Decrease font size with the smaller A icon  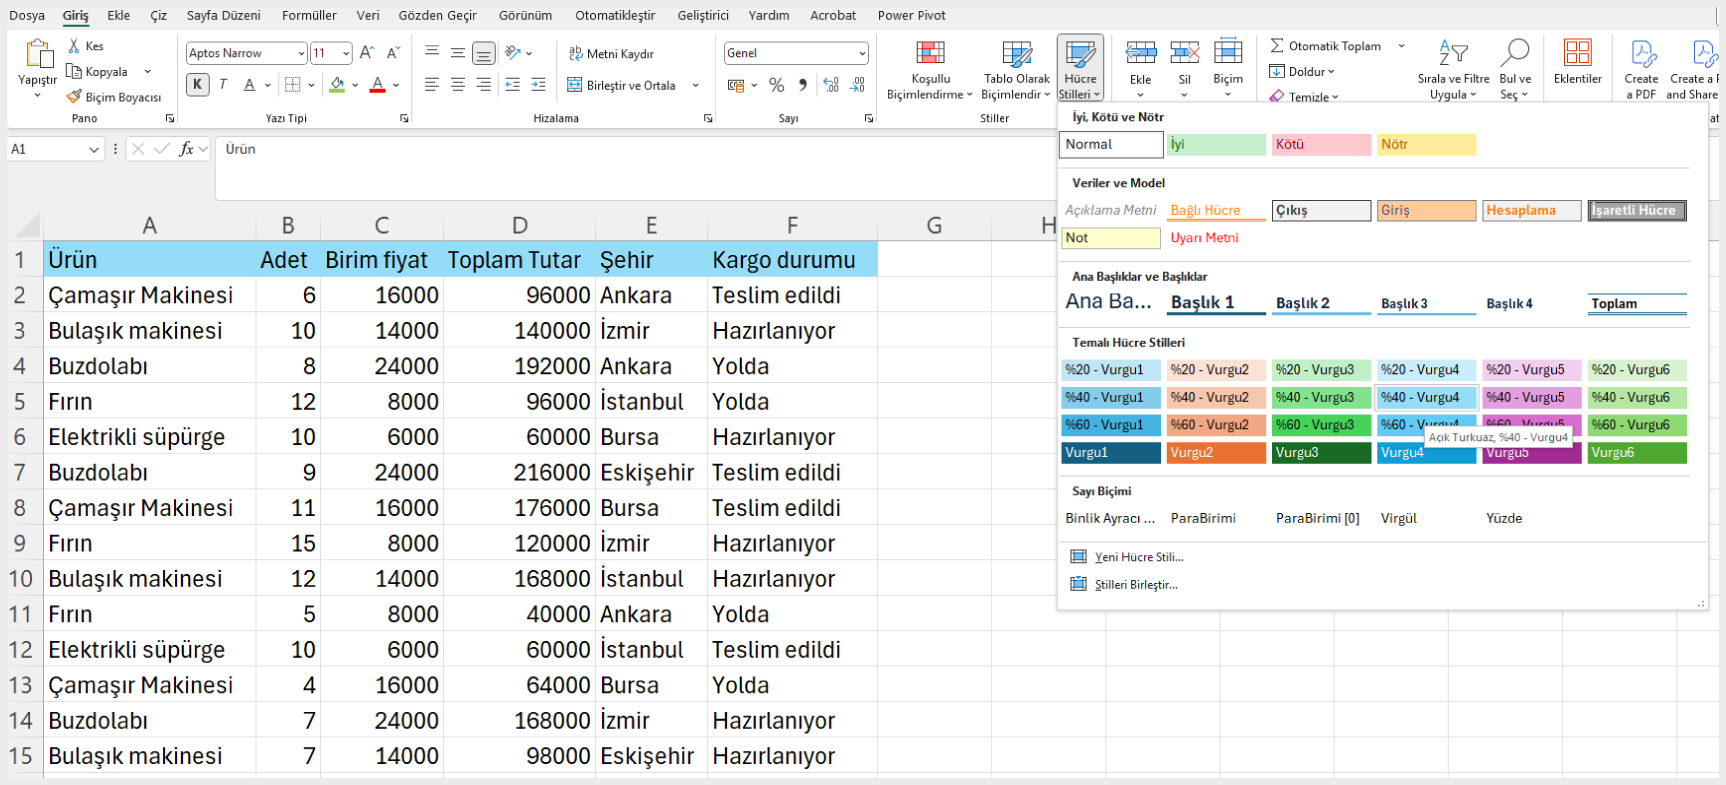click(x=393, y=53)
